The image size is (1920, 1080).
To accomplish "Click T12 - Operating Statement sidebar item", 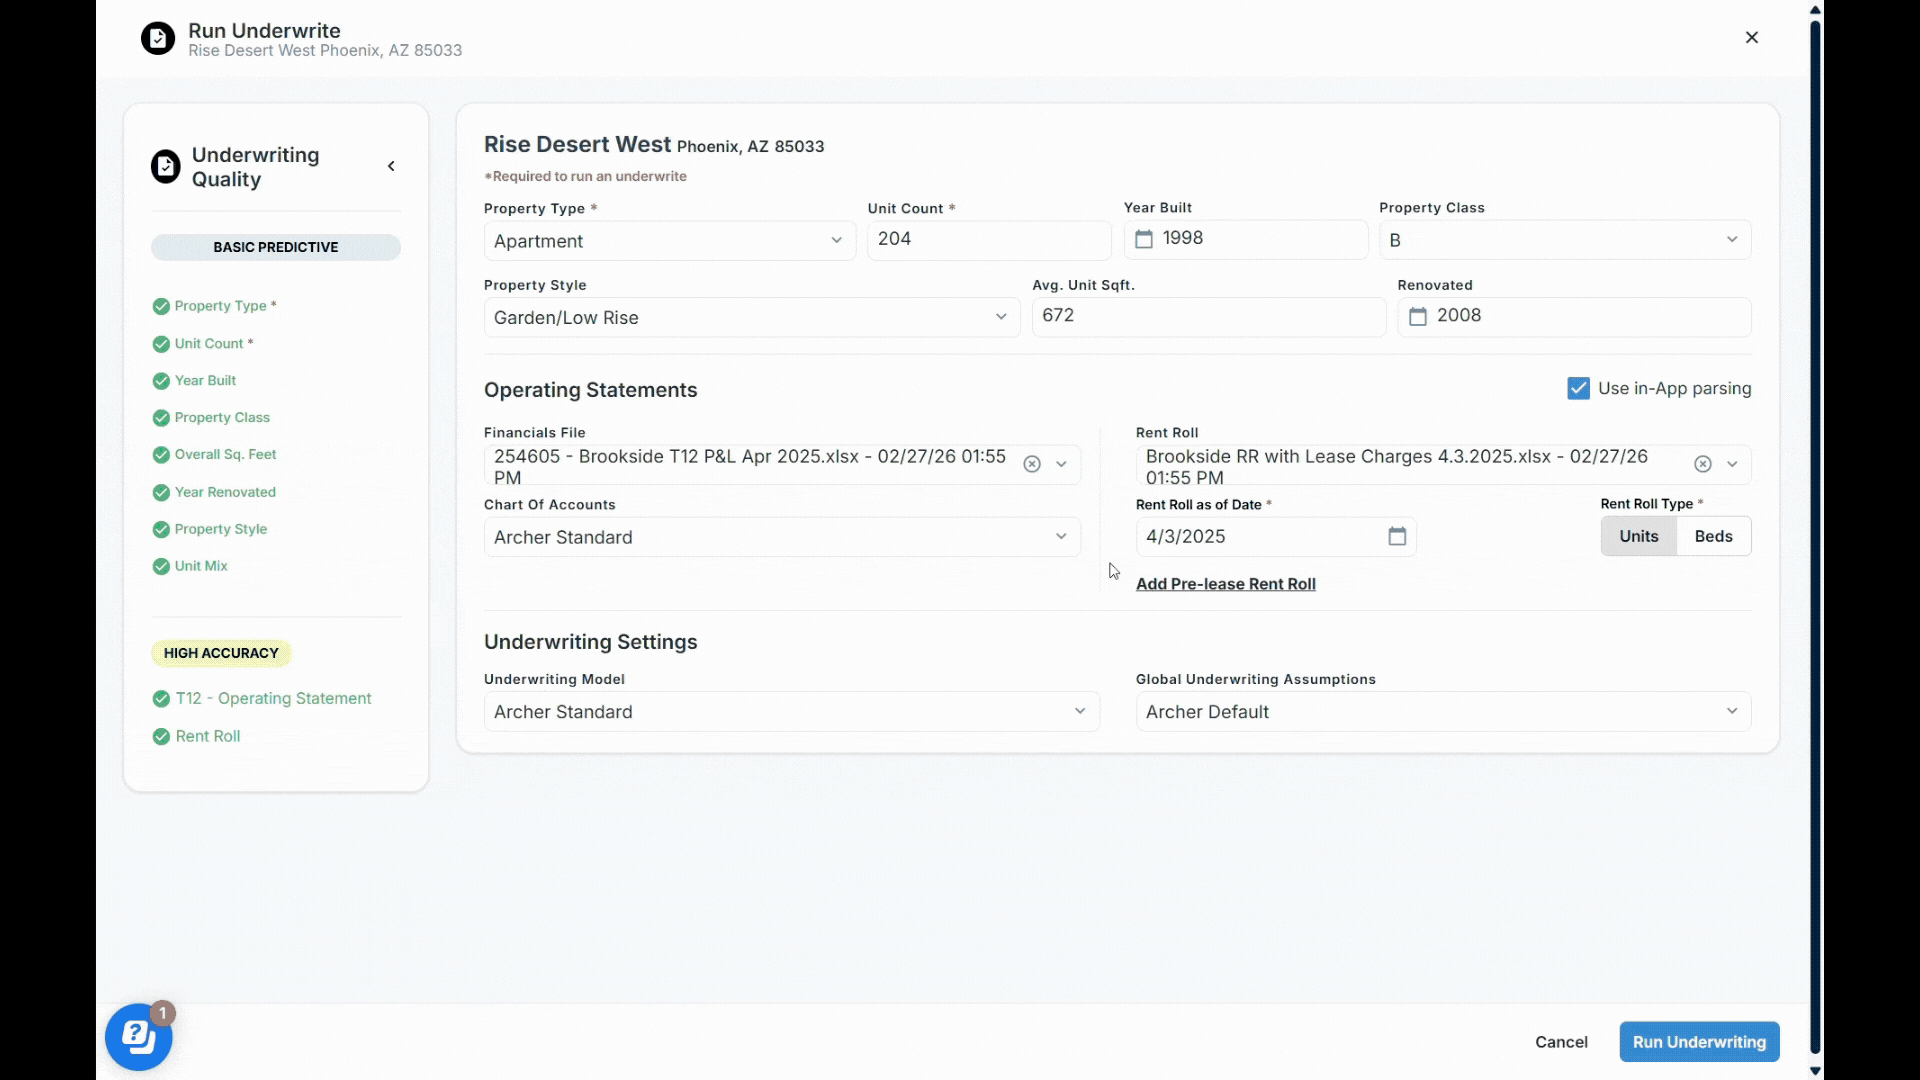I will pos(273,699).
